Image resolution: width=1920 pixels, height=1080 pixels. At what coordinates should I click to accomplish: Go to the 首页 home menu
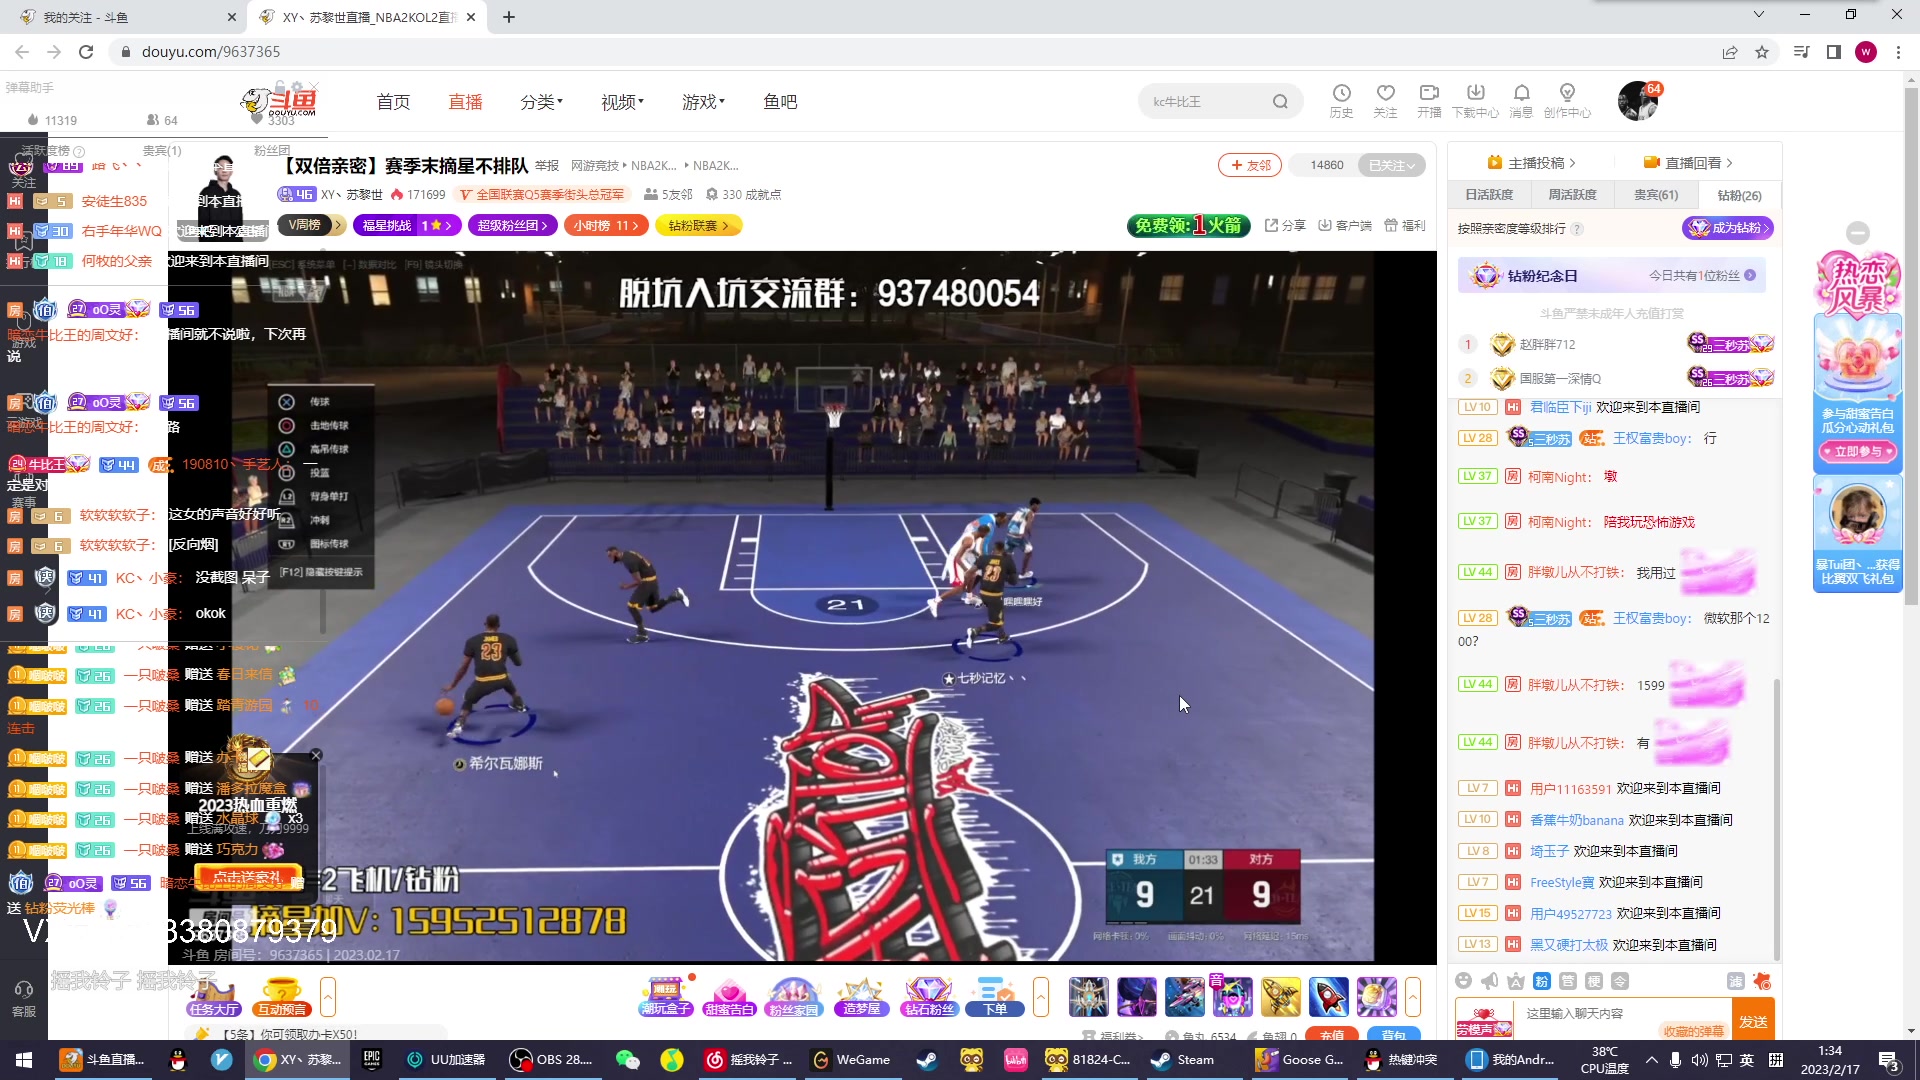[x=393, y=102]
